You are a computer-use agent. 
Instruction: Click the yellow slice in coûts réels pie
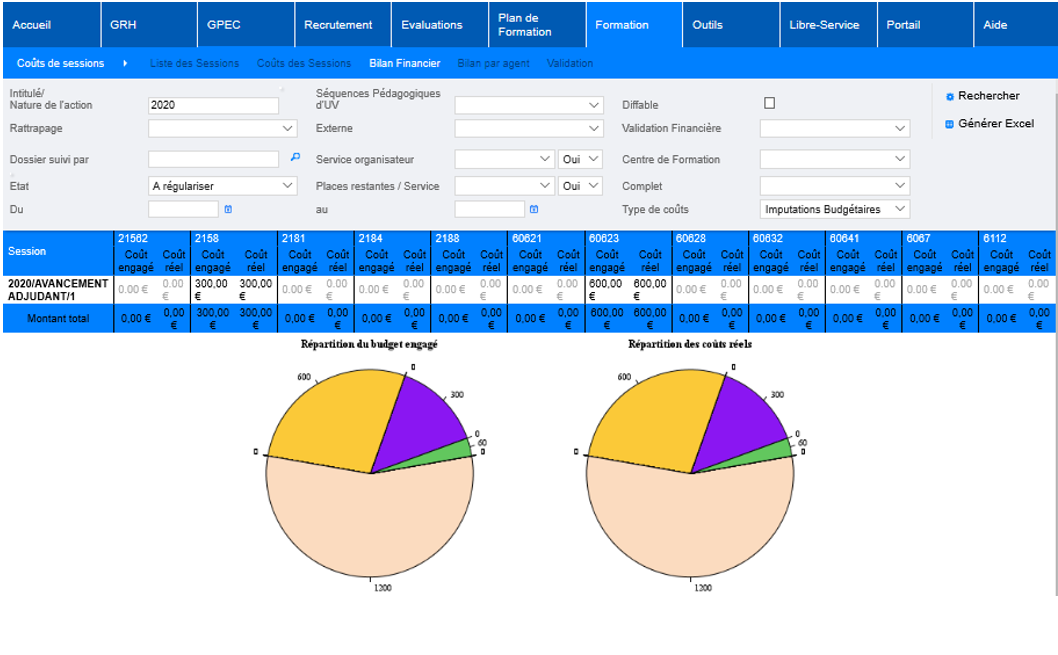coord(648,410)
